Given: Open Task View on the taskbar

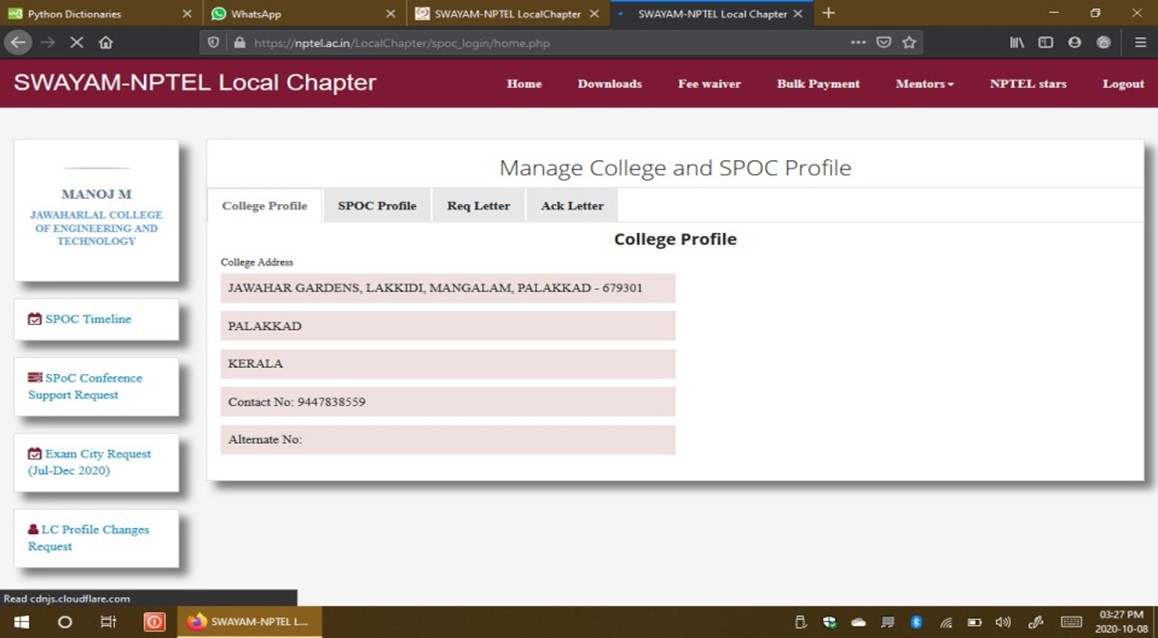Looking at the screenshot, I should click(109, 622).
